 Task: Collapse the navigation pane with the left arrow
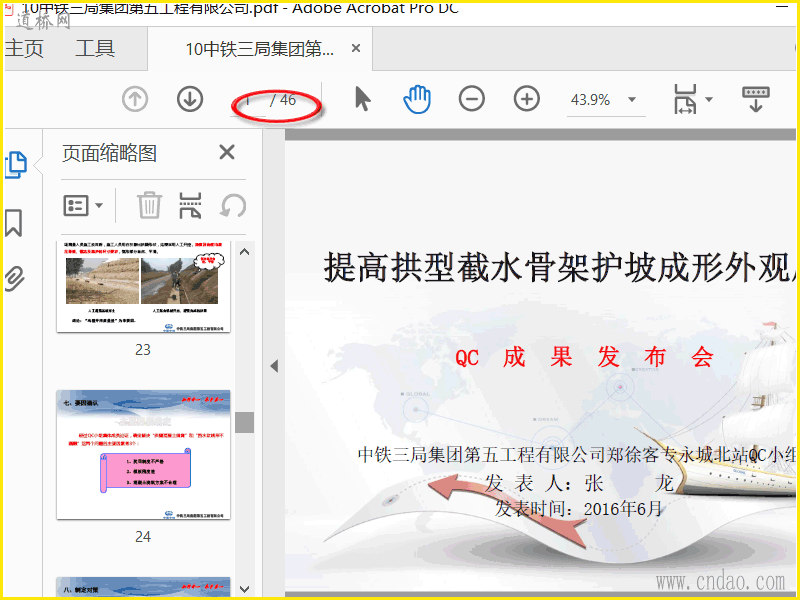274,366
